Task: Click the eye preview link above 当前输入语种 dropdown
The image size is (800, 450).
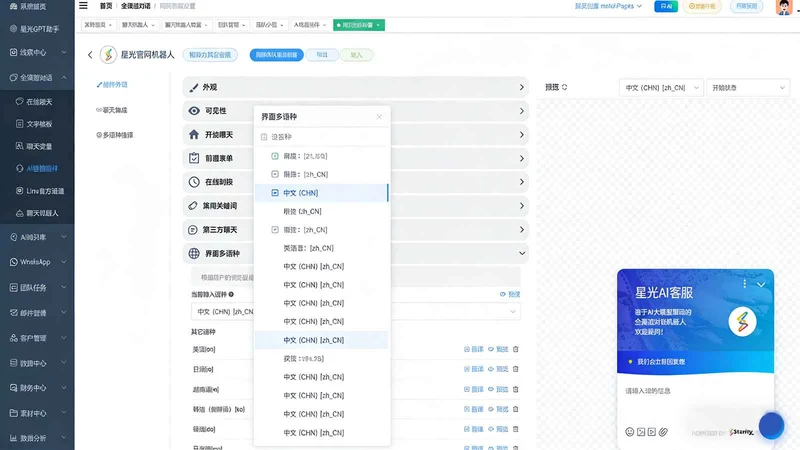Action: click(510, 294)
